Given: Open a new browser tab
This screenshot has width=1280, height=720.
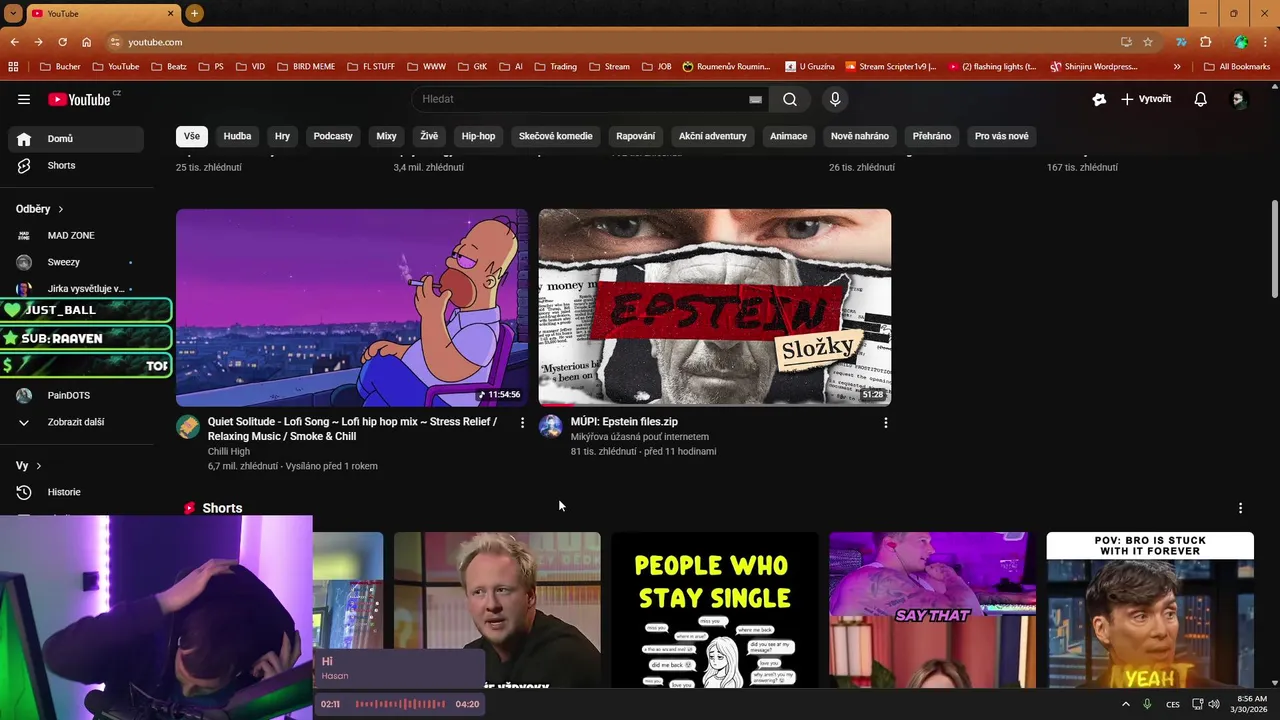Looking at the screenshot, I should (x=194, y=13).
